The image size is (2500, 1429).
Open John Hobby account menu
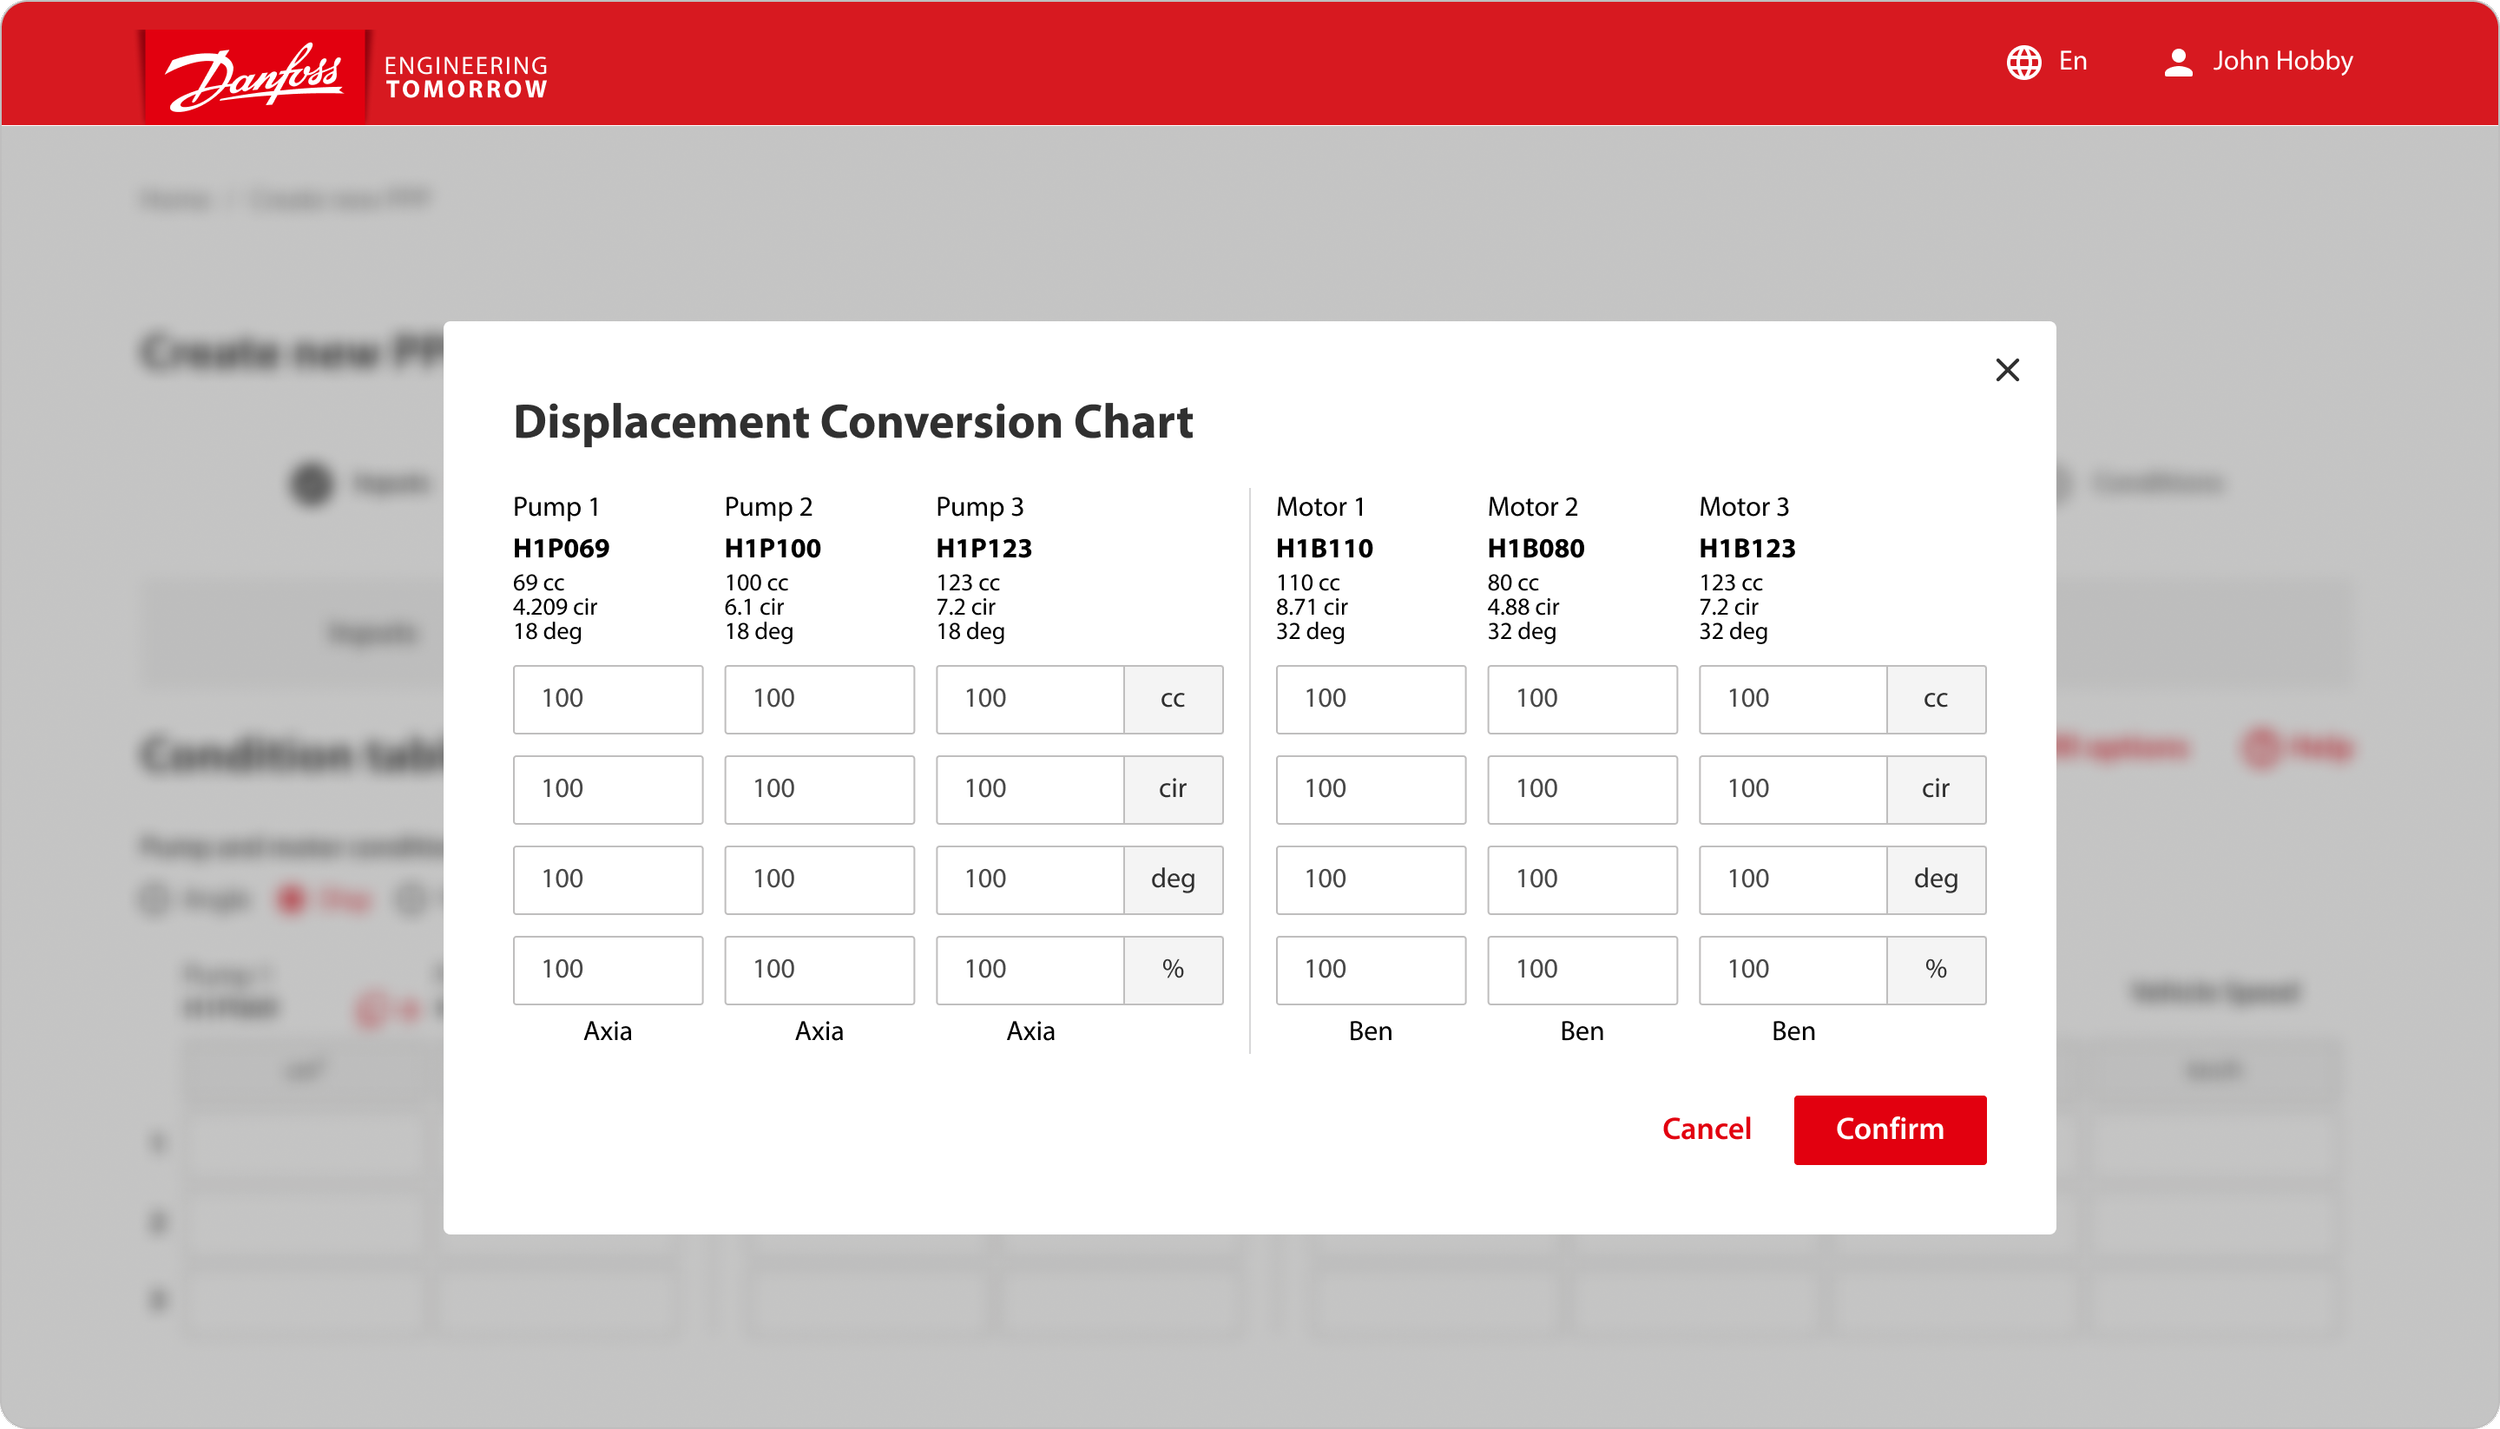[2282, 62]
